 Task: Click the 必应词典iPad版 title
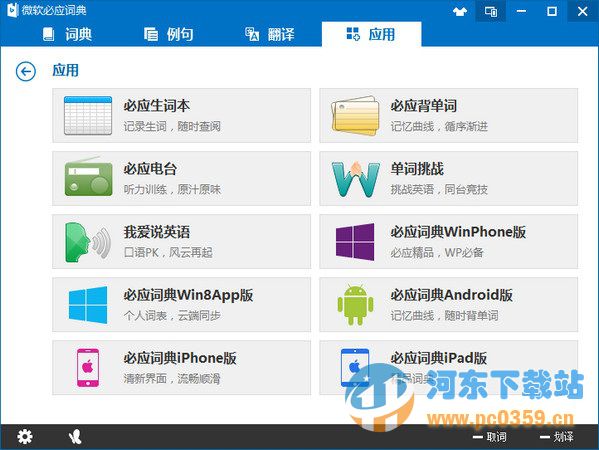(439, 358)
